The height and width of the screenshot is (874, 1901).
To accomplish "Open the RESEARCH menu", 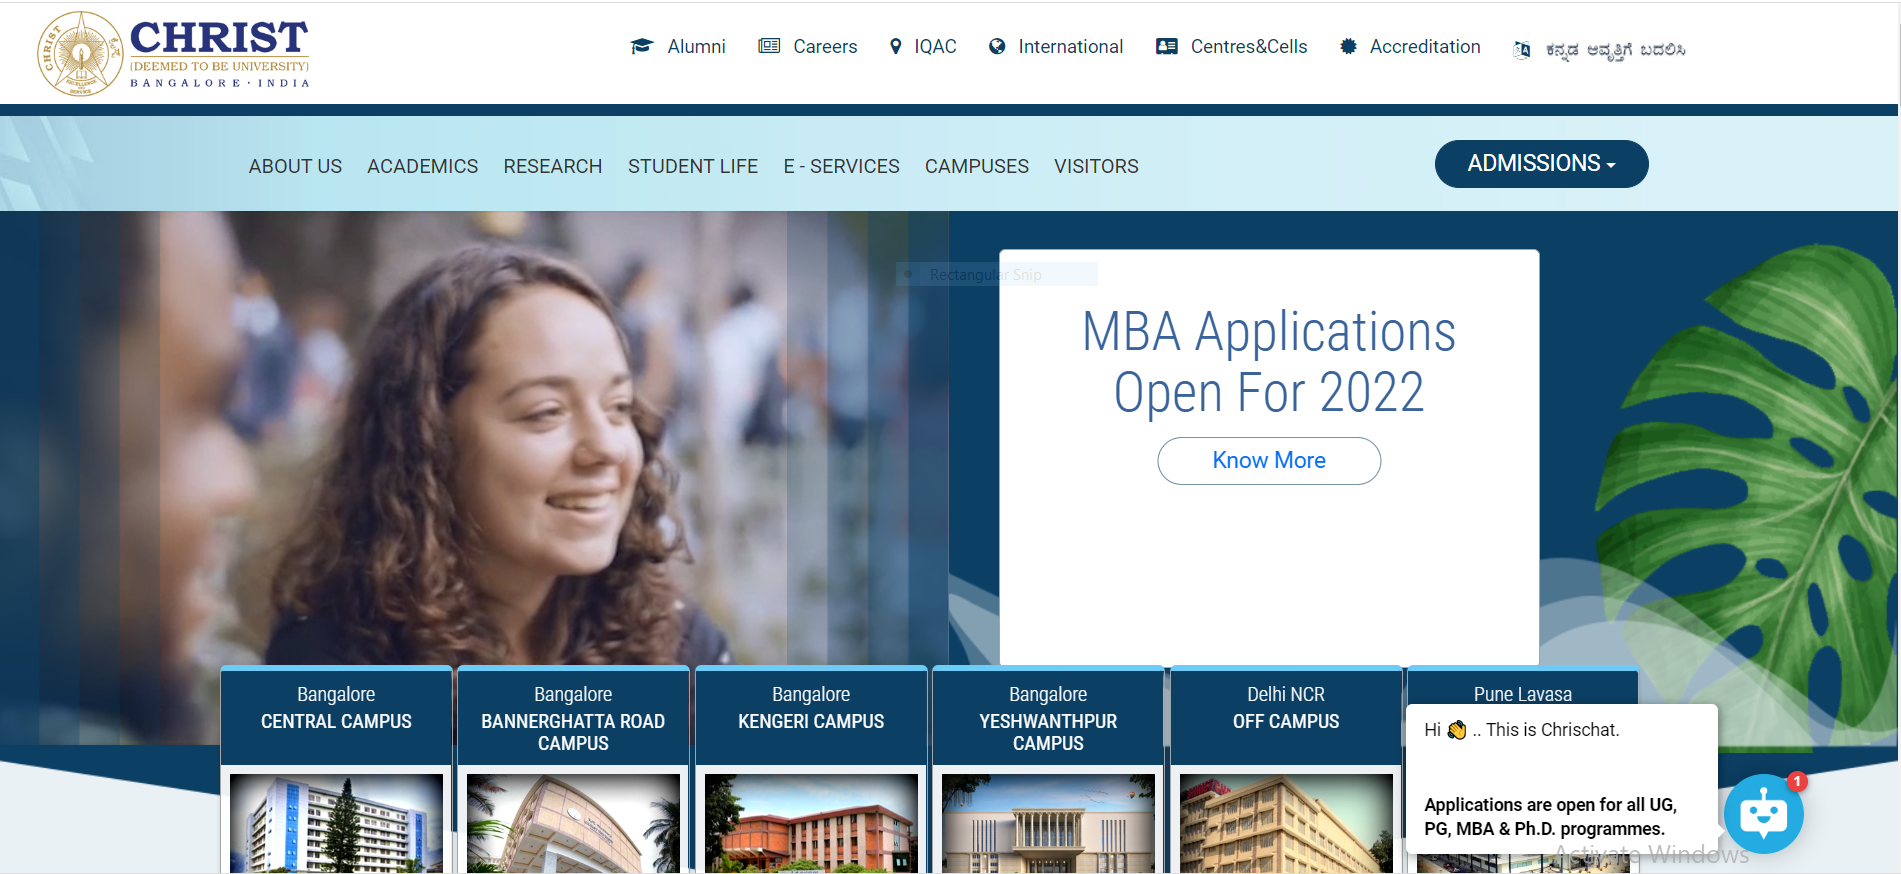I will coord(553,166).
